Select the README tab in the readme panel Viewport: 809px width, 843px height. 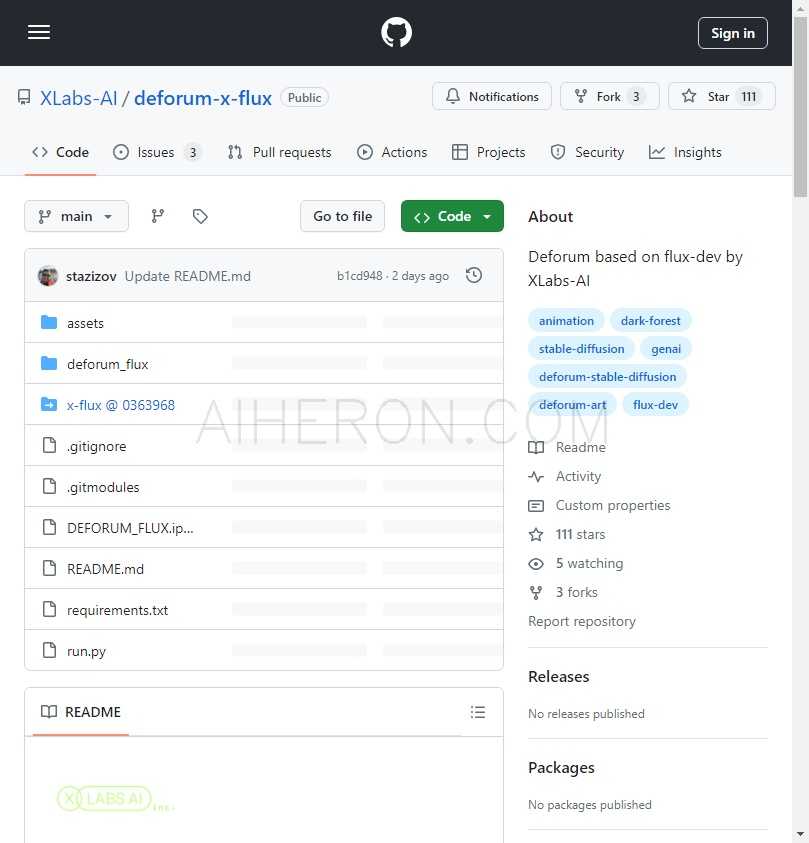click(x=81, y=712)
